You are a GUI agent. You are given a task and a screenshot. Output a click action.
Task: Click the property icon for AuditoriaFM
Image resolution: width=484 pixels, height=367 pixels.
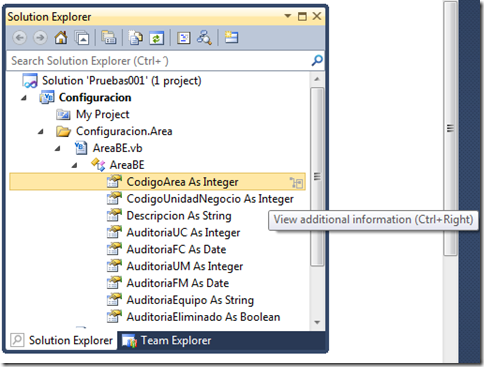pos(114,283)
